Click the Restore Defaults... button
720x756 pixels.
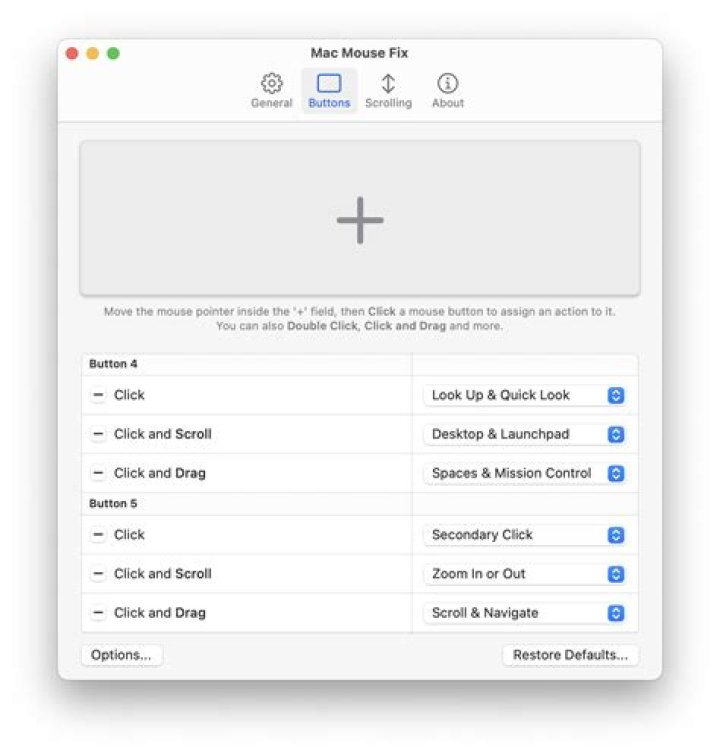[x=571, y=655]
